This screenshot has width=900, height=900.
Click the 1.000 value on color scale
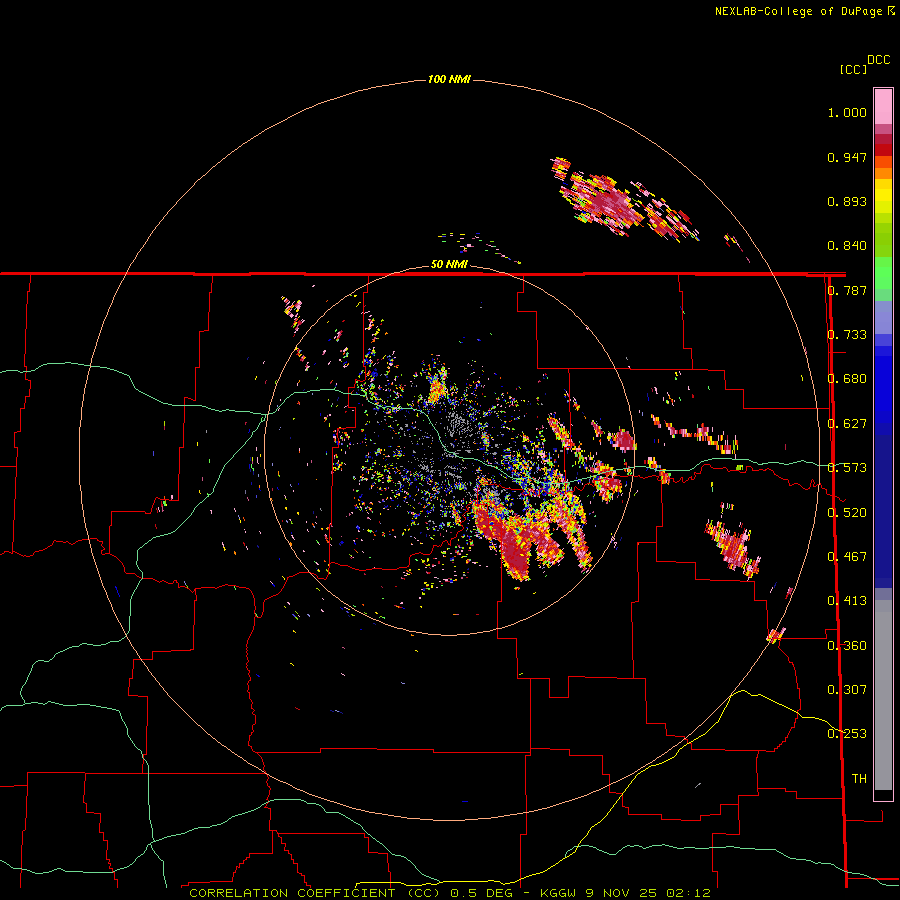[847, 112]
